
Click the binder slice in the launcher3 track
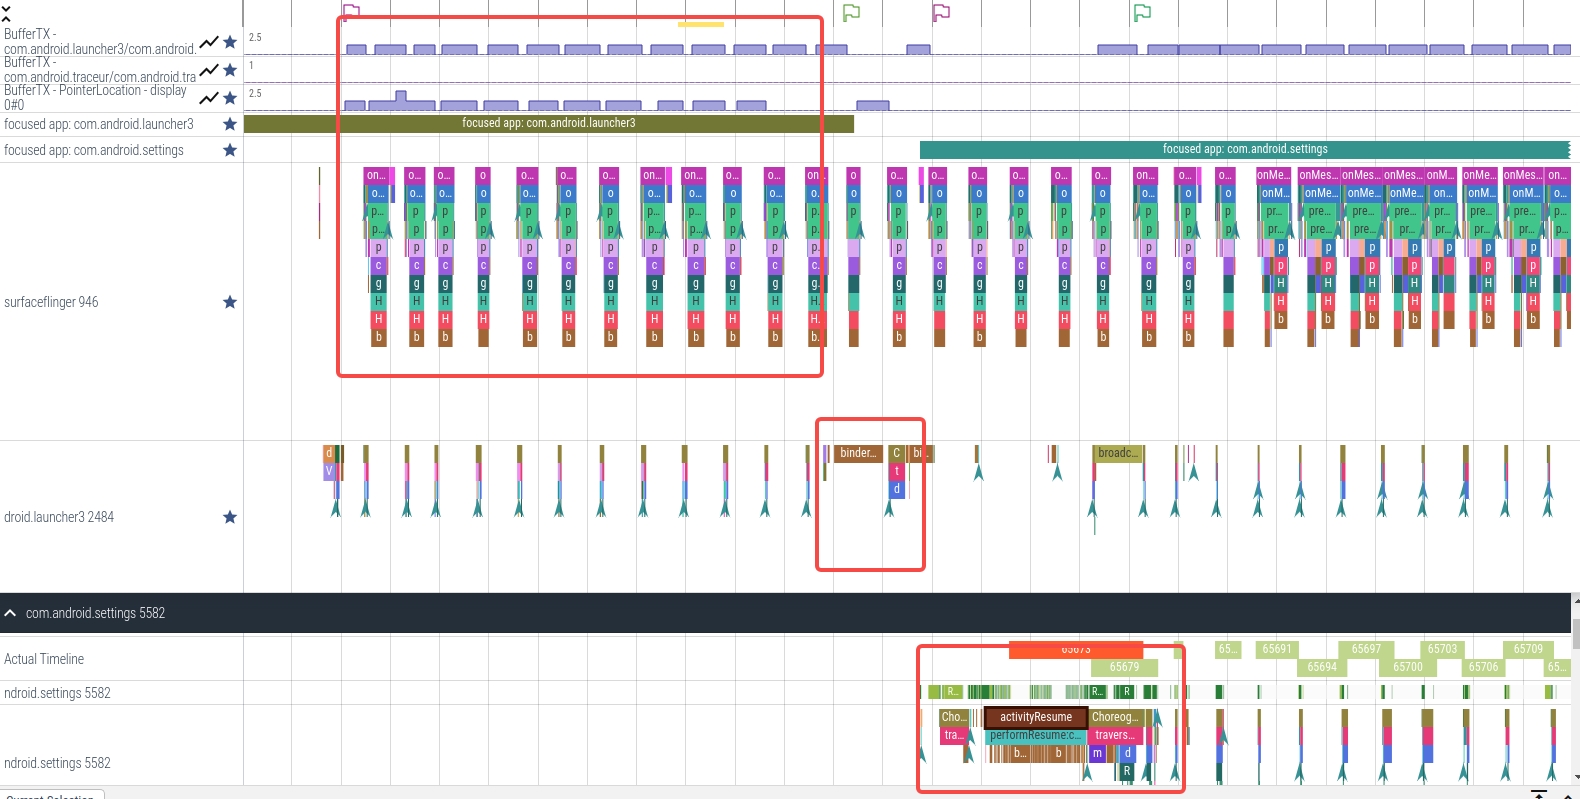coord(858,454)
